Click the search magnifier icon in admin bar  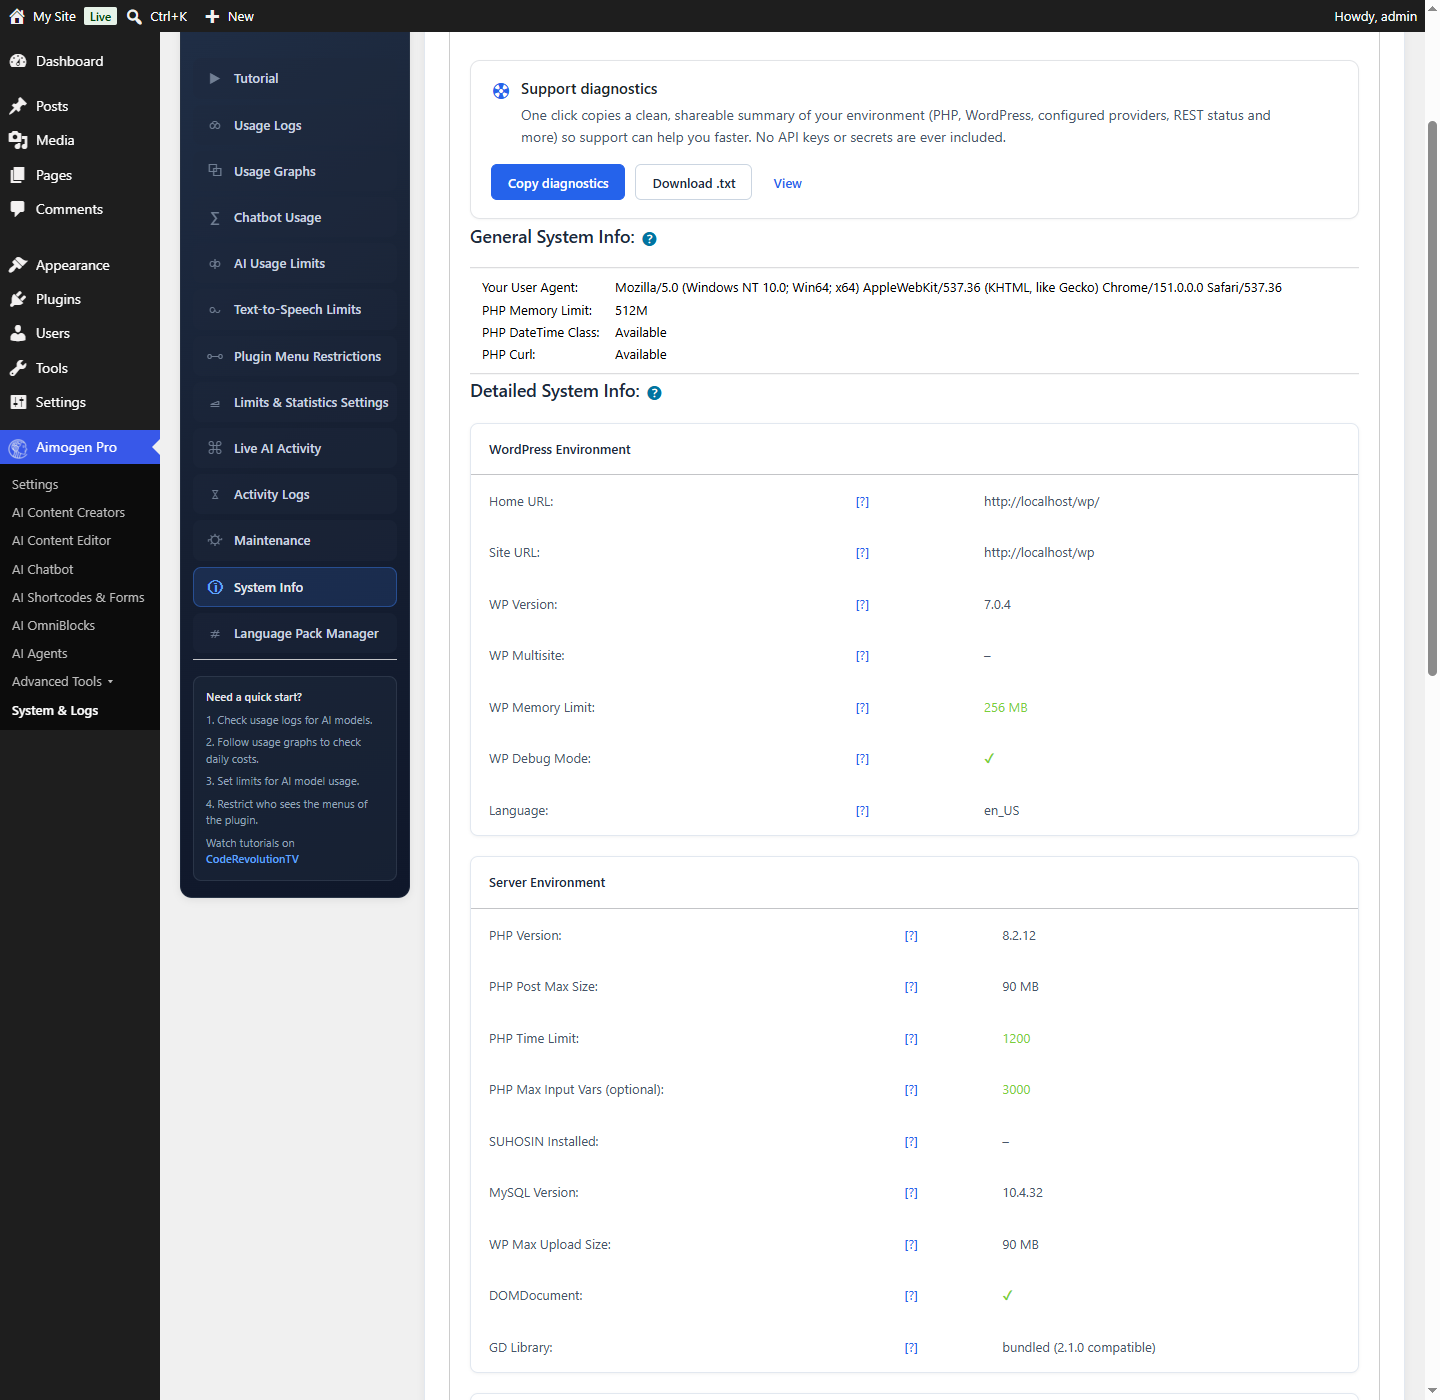(134, 17)
